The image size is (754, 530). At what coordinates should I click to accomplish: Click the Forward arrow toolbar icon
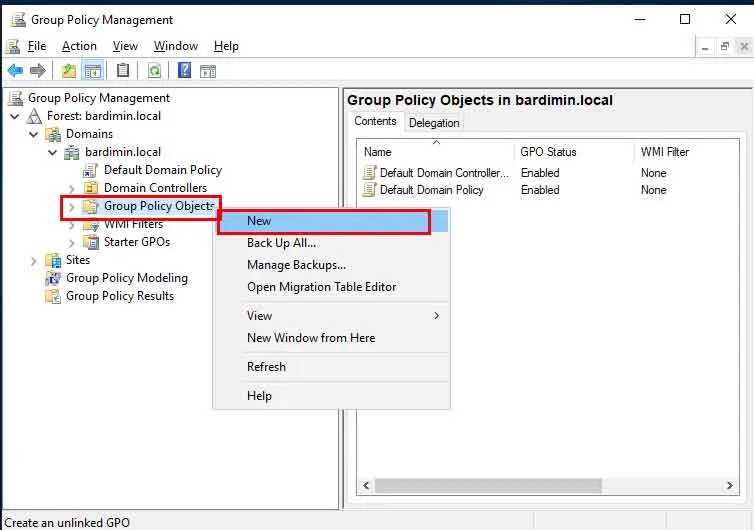(x=38, y=71)
